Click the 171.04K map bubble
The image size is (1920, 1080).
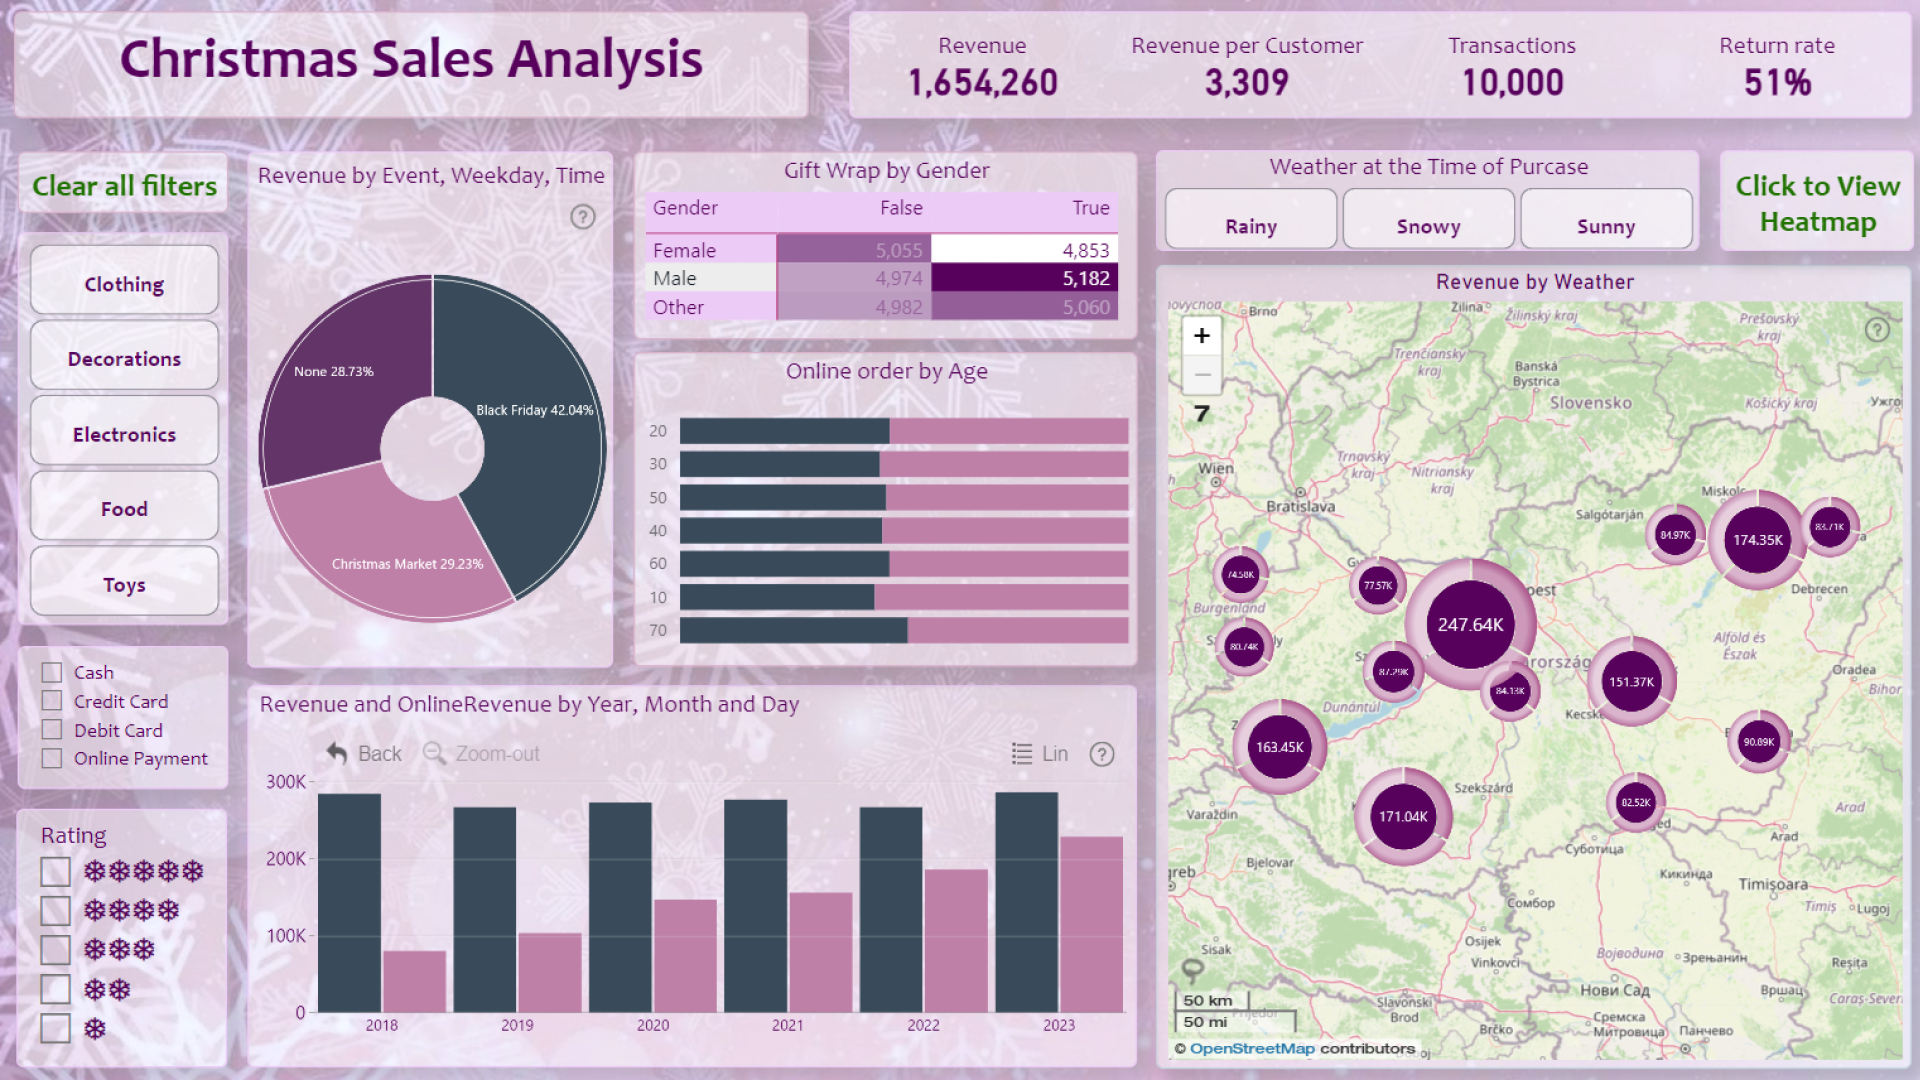click(x=1403, y=817)
